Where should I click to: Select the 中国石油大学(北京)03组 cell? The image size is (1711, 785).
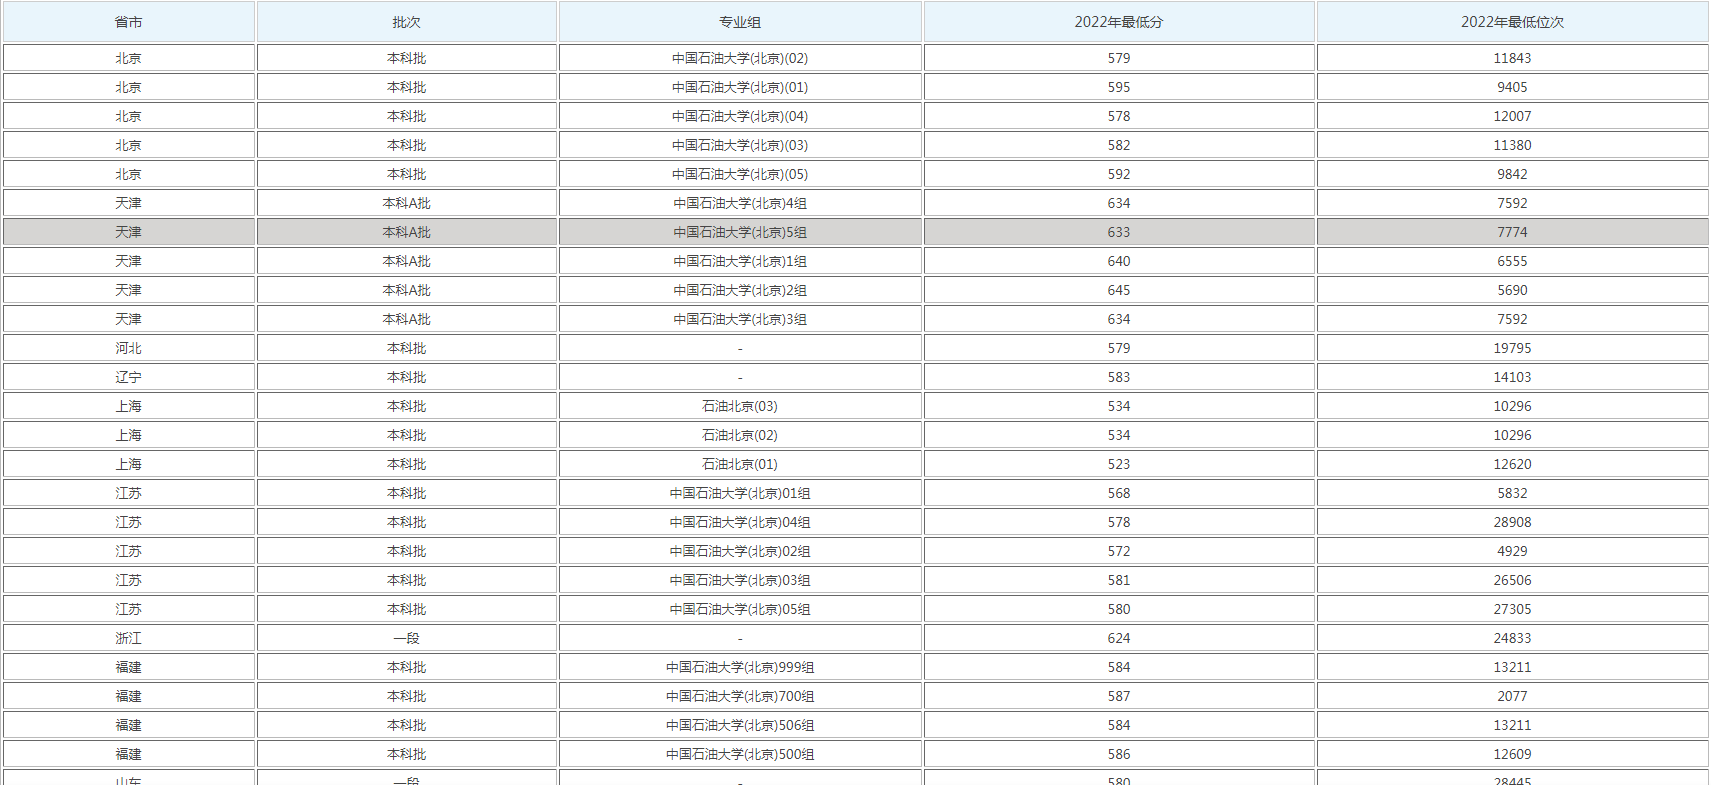point(740,580)
